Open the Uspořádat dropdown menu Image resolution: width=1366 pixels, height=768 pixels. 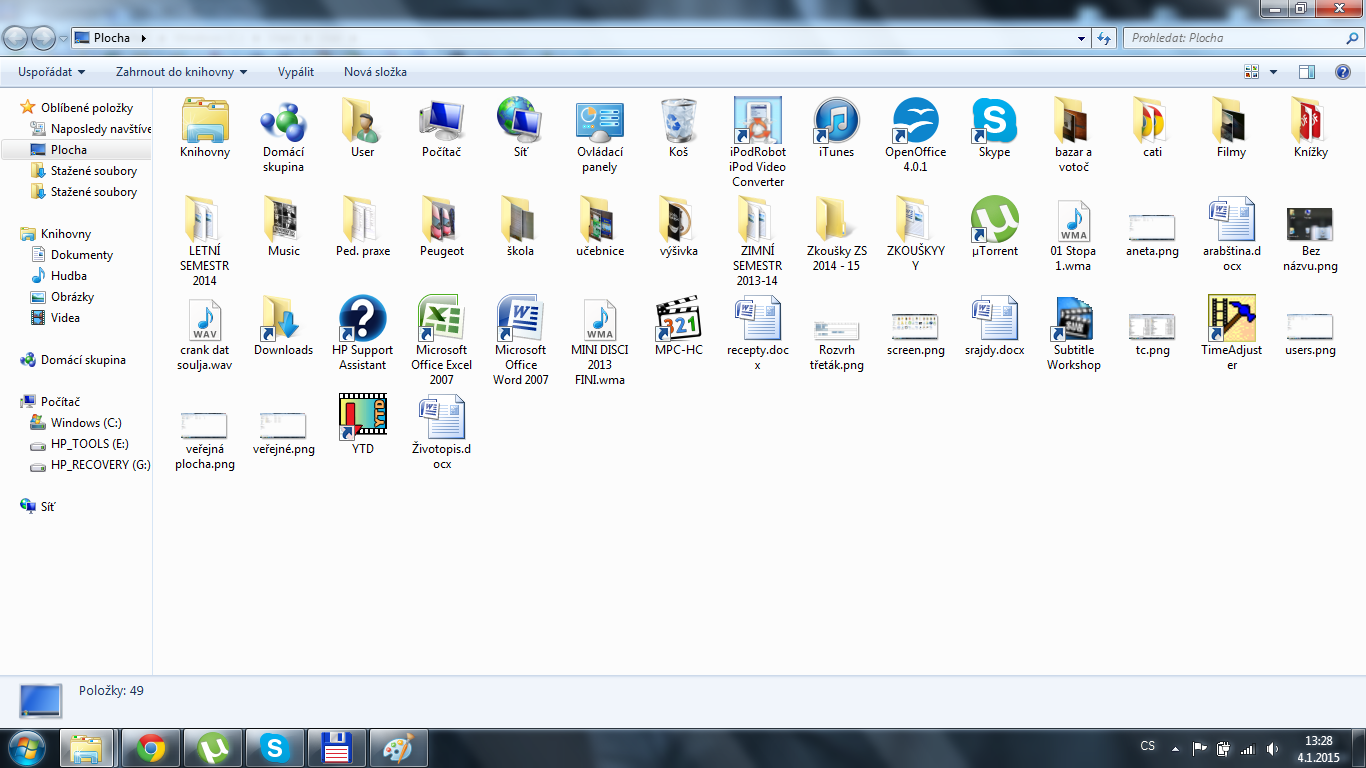tap(52, 72)
